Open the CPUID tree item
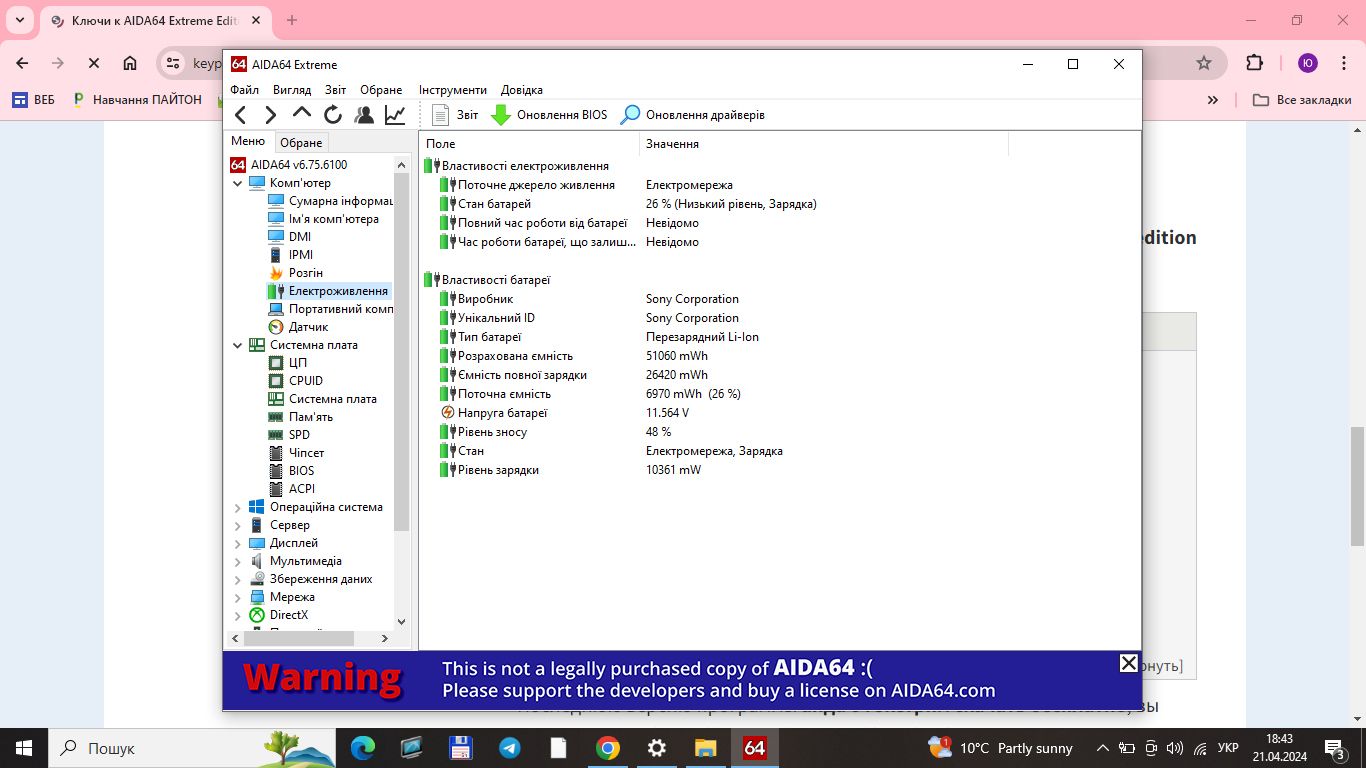The width and height of the screenshot is (1366, 768). 296,381
